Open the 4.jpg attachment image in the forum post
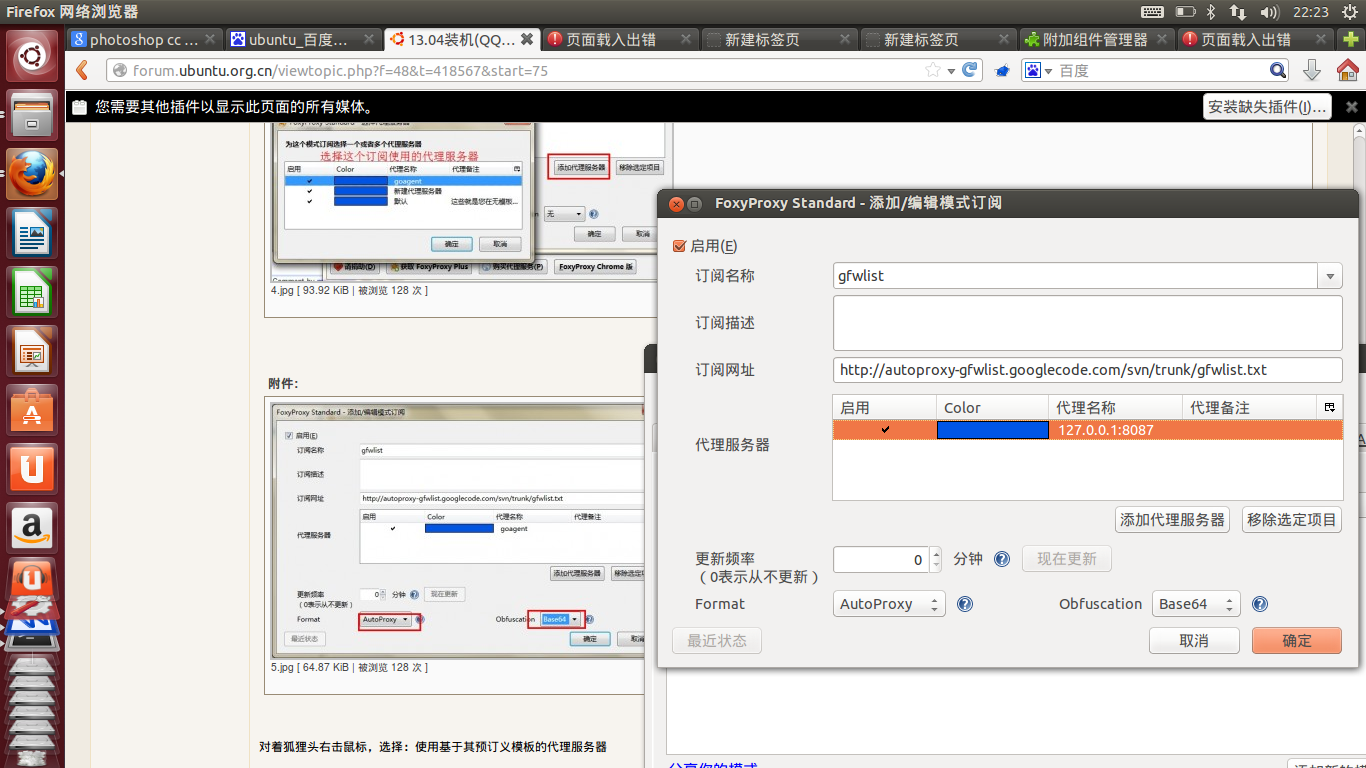The width and height of the screenshot is (1366, 768). point(468,202)
